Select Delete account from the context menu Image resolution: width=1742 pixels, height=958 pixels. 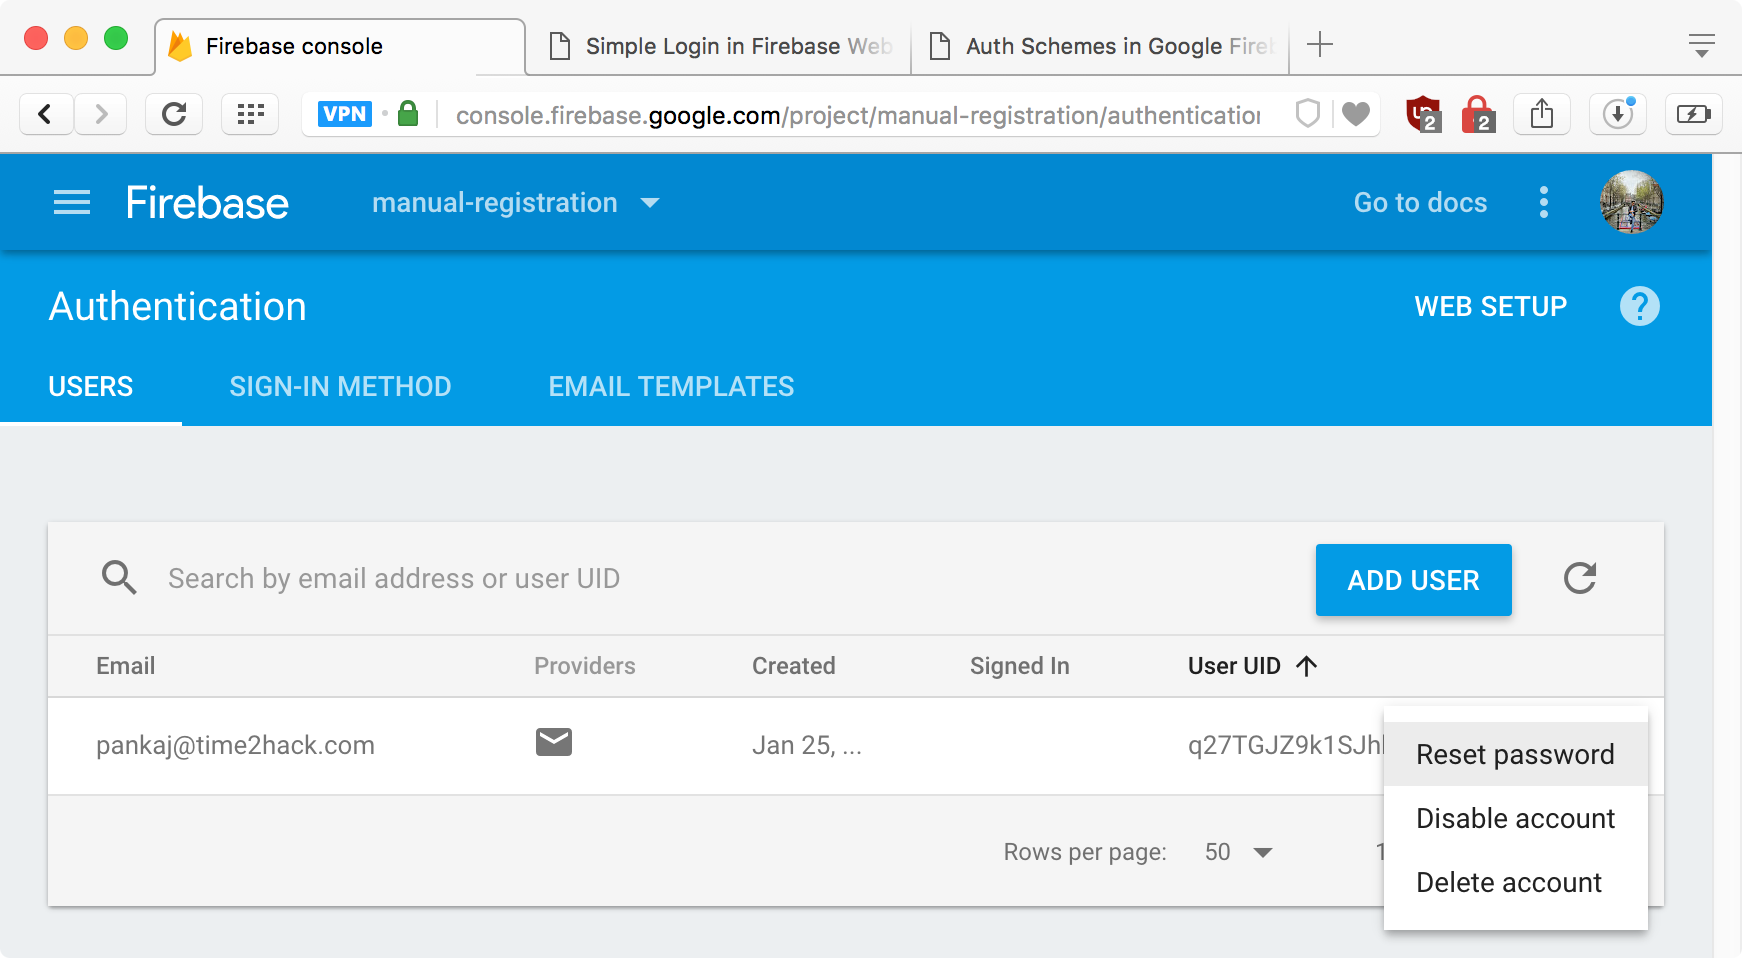click(x=1516, y=882)
